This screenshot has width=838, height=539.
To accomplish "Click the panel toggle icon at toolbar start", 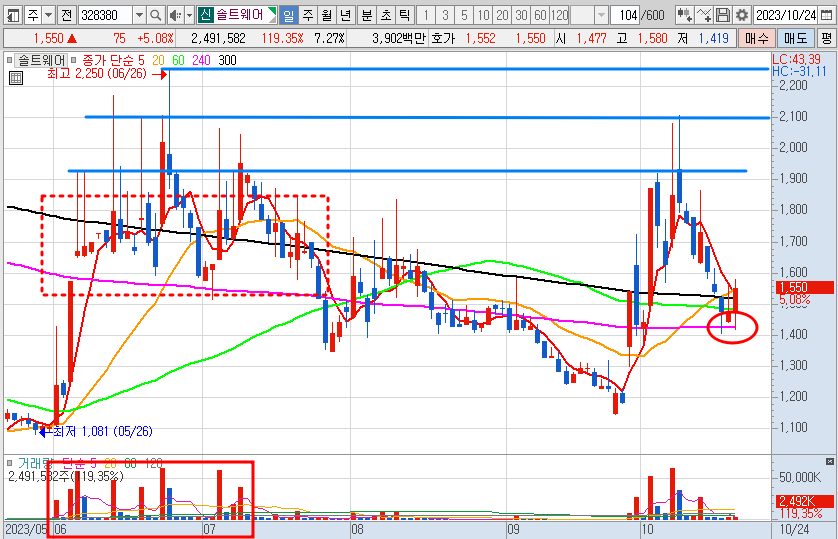I will (x=13, y=15).
